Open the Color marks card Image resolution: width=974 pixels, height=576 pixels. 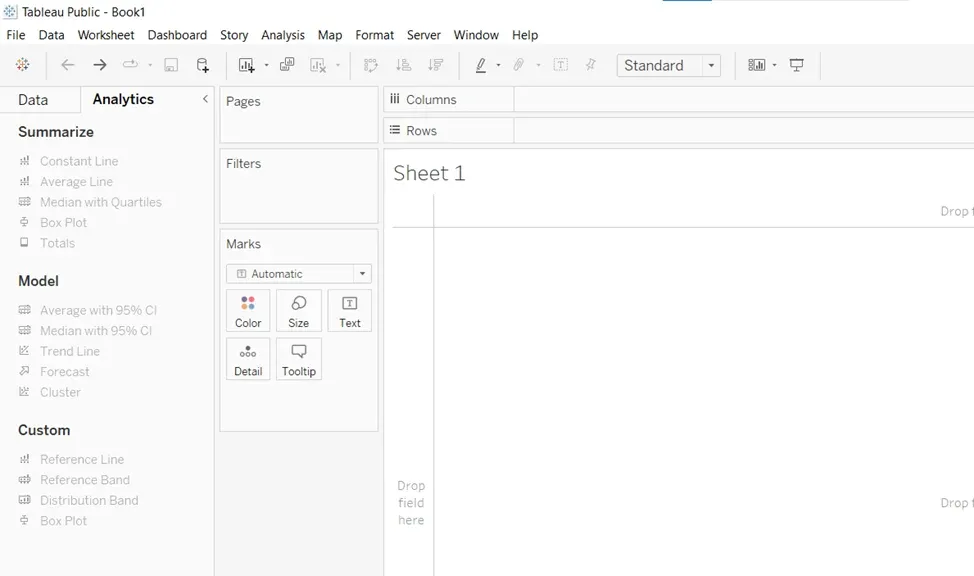pyautogui.click(x=248, y=311)
